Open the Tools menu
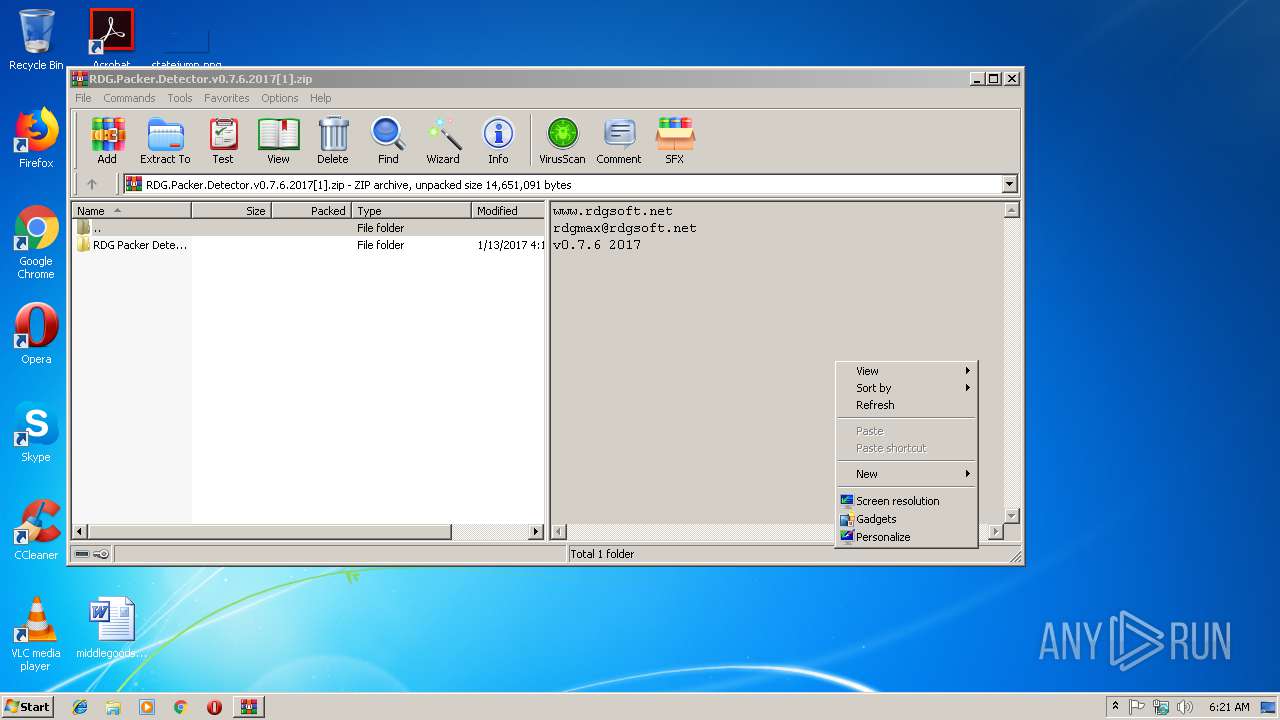Viewport: 1280px width, 720px height. click(x=180, y=98)
